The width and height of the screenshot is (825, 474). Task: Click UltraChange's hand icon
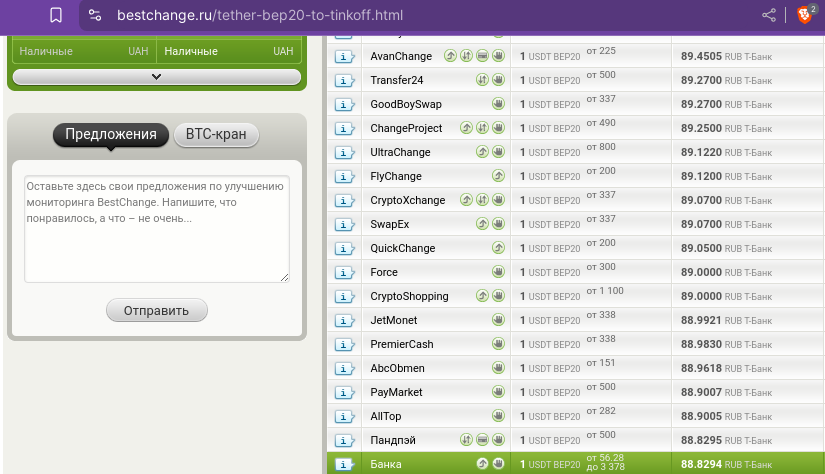pyautogui.click(x=498, y=152)
